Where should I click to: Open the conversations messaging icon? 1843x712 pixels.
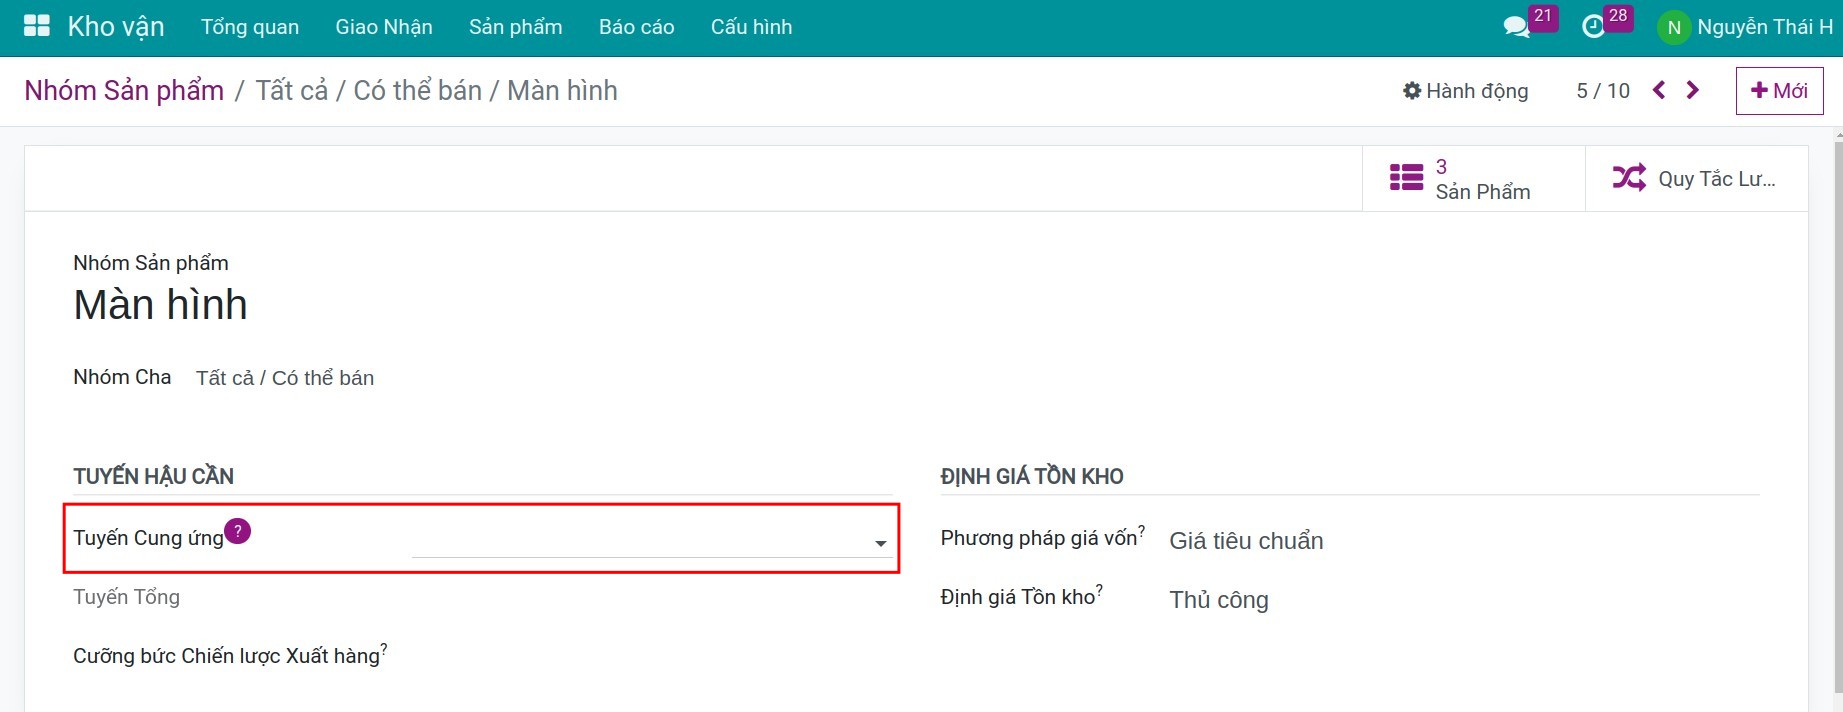[x=1518, y=25]
